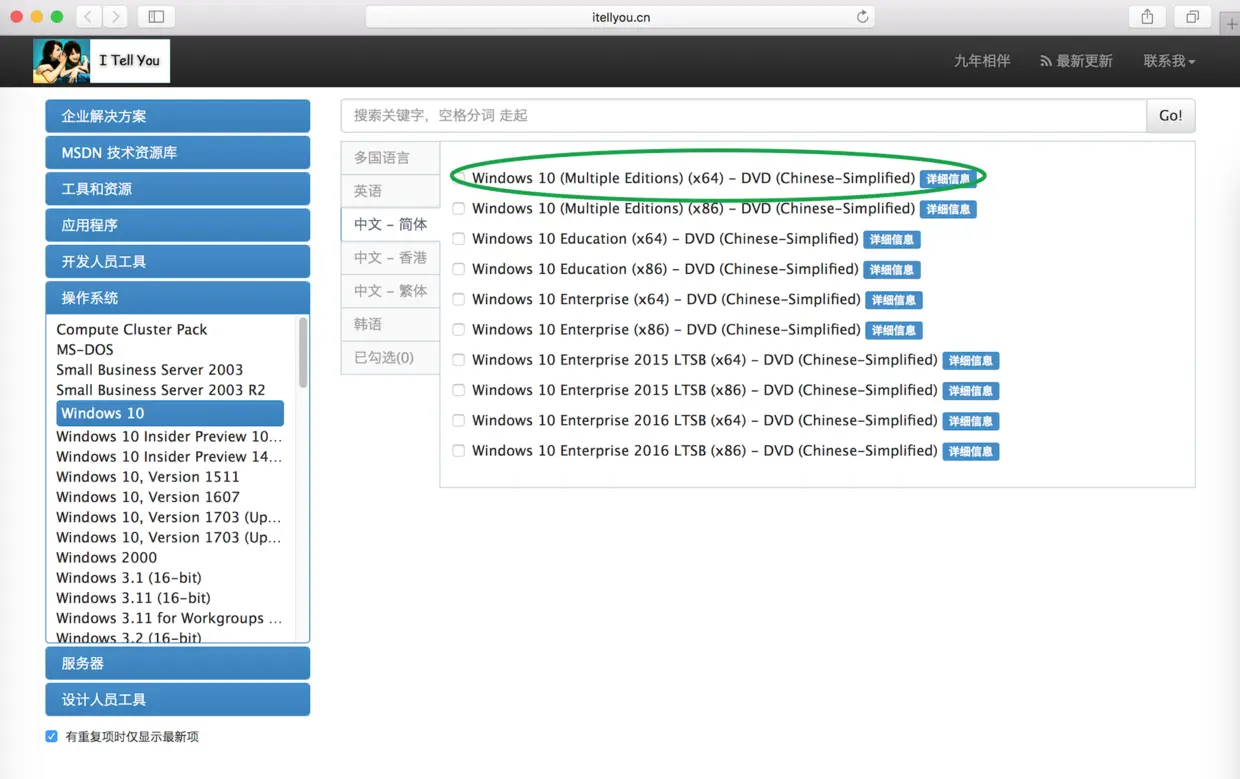The width and height of the screenshot is (1240, 779).
Task: Check Windows 10 Enterprise x86 checkbox
Action: pos(458,329)
